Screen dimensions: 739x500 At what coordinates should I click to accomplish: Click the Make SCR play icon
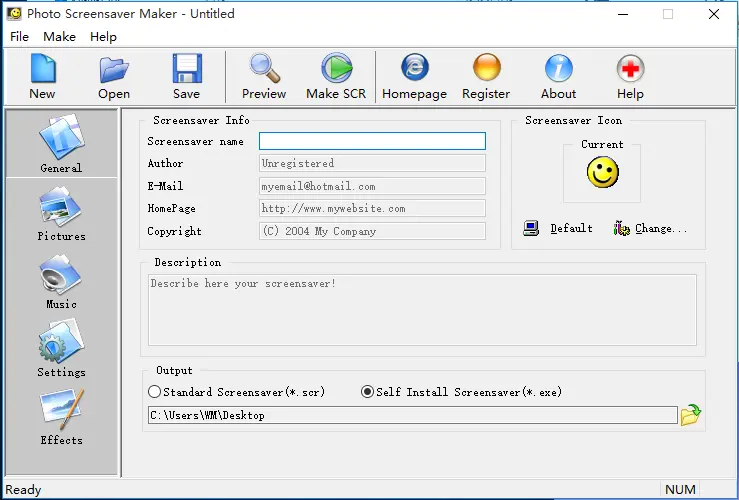(x=337, y=68)
